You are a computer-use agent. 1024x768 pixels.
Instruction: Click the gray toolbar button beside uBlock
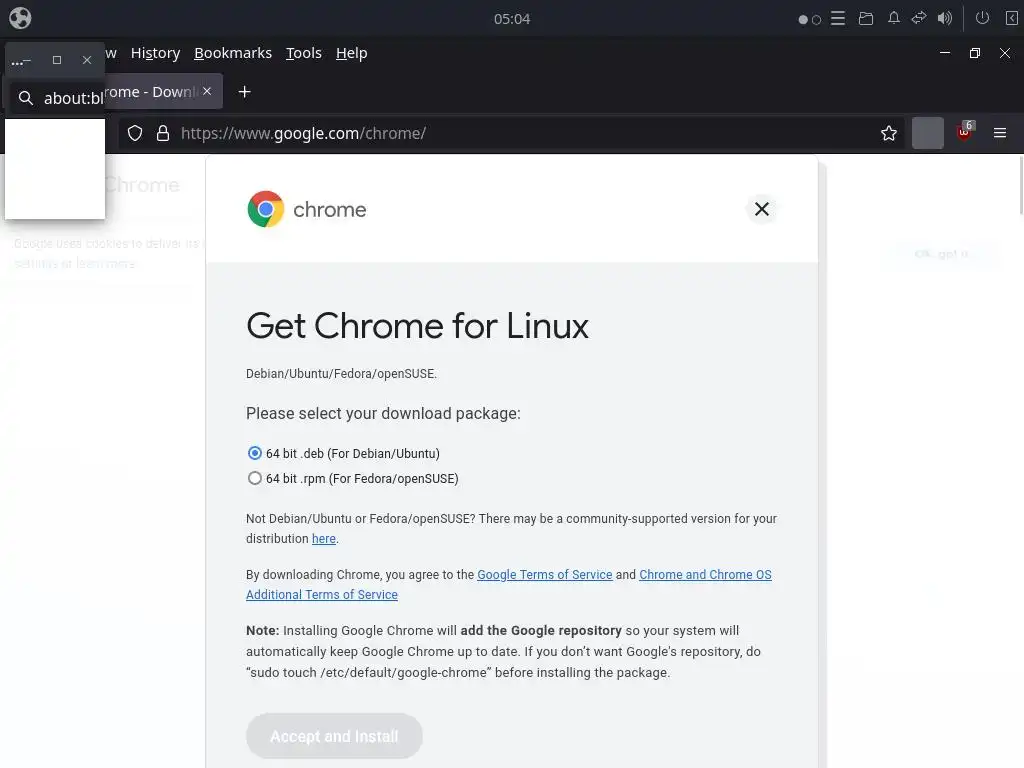tap(927, 133)
